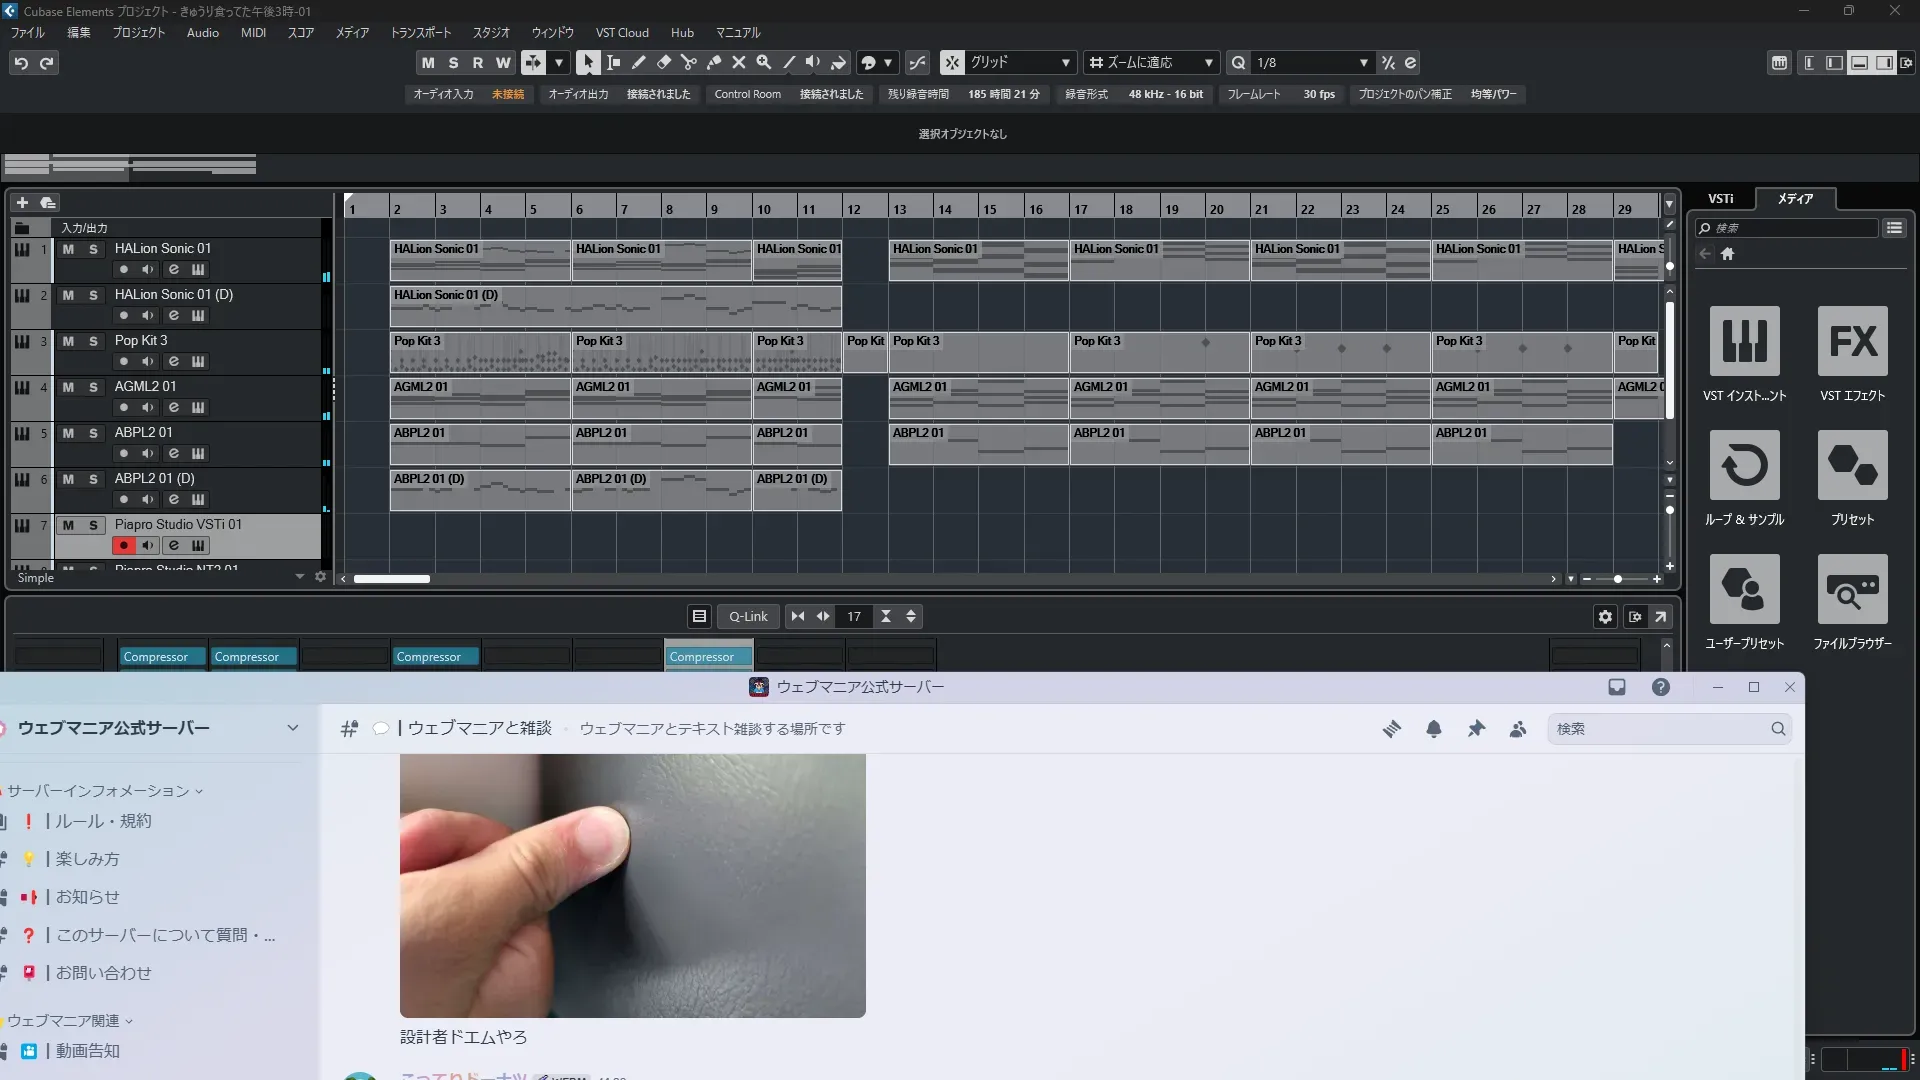Expand ウェブマニア公式サーバー server menu chevron

click(292, 728)
